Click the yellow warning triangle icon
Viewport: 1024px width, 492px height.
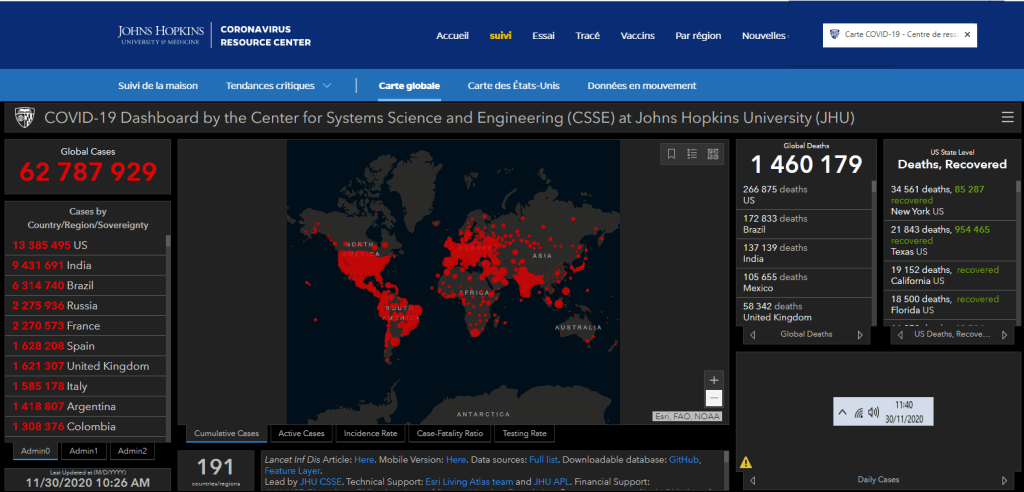745,462
